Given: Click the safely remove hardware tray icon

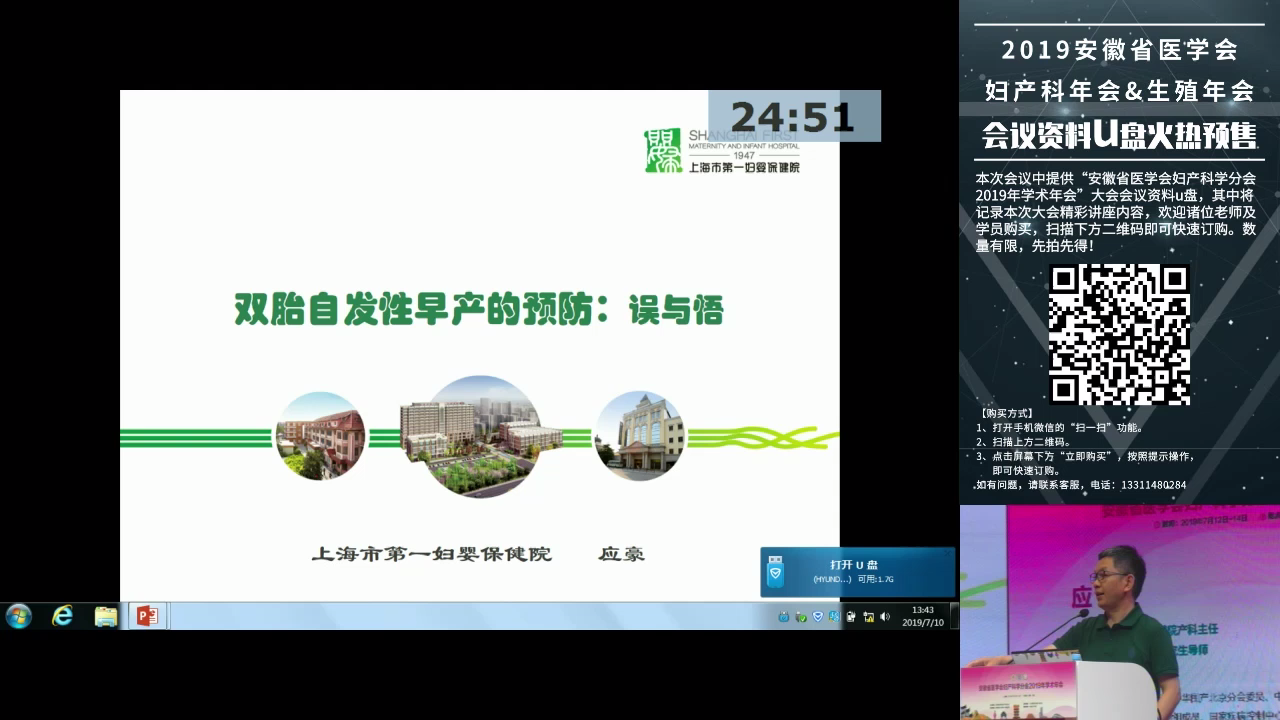Looking at the screenshot, I should pos(801,617).
